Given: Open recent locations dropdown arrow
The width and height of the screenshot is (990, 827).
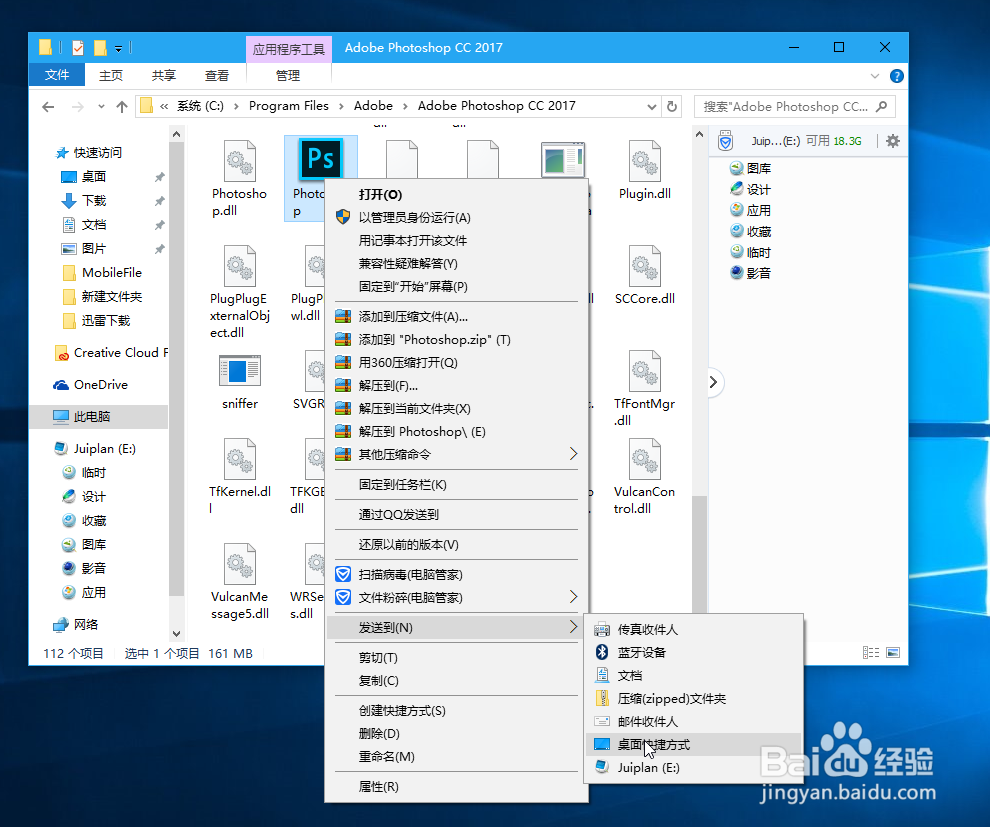Looking at the screenshot, I should click(x=101, y=107).
